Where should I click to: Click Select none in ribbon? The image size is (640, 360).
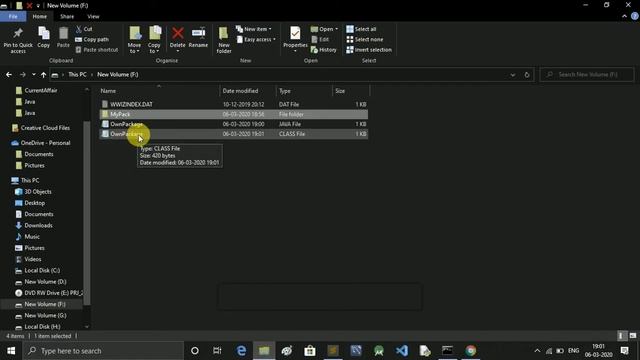click(364, 40)
